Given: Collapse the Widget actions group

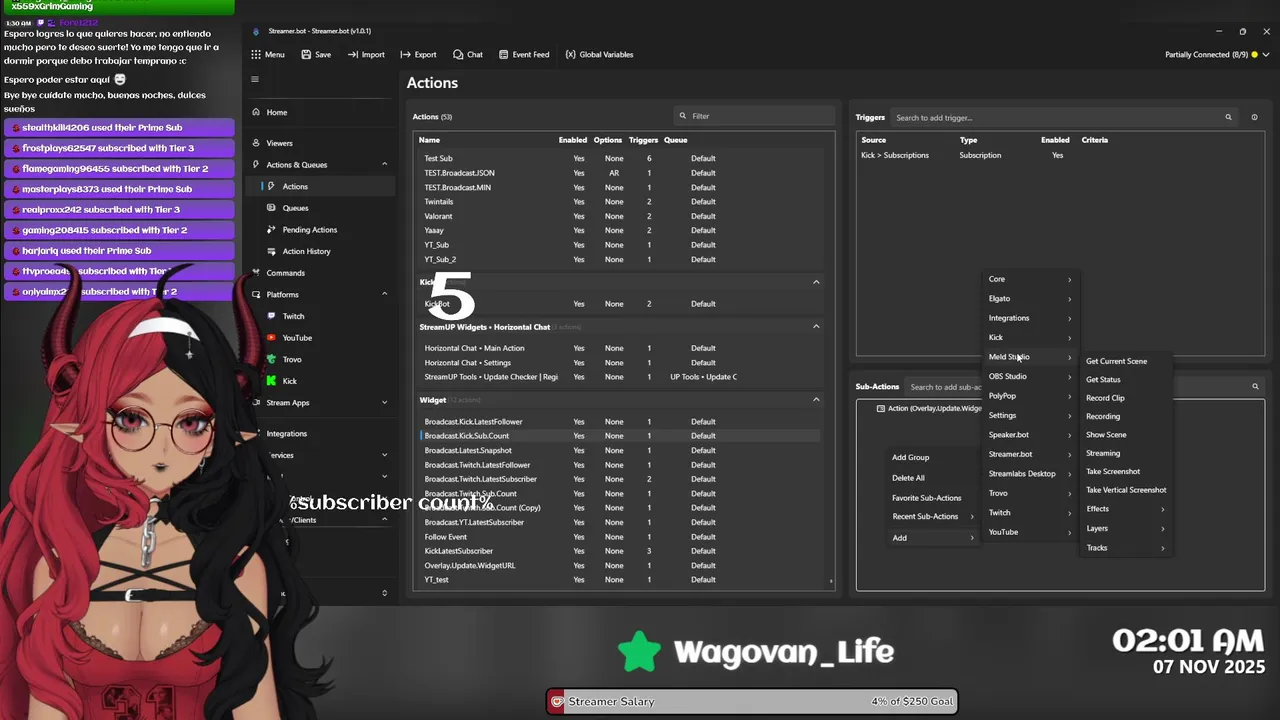Looking at the screenshot, I should tap(816, 400).
